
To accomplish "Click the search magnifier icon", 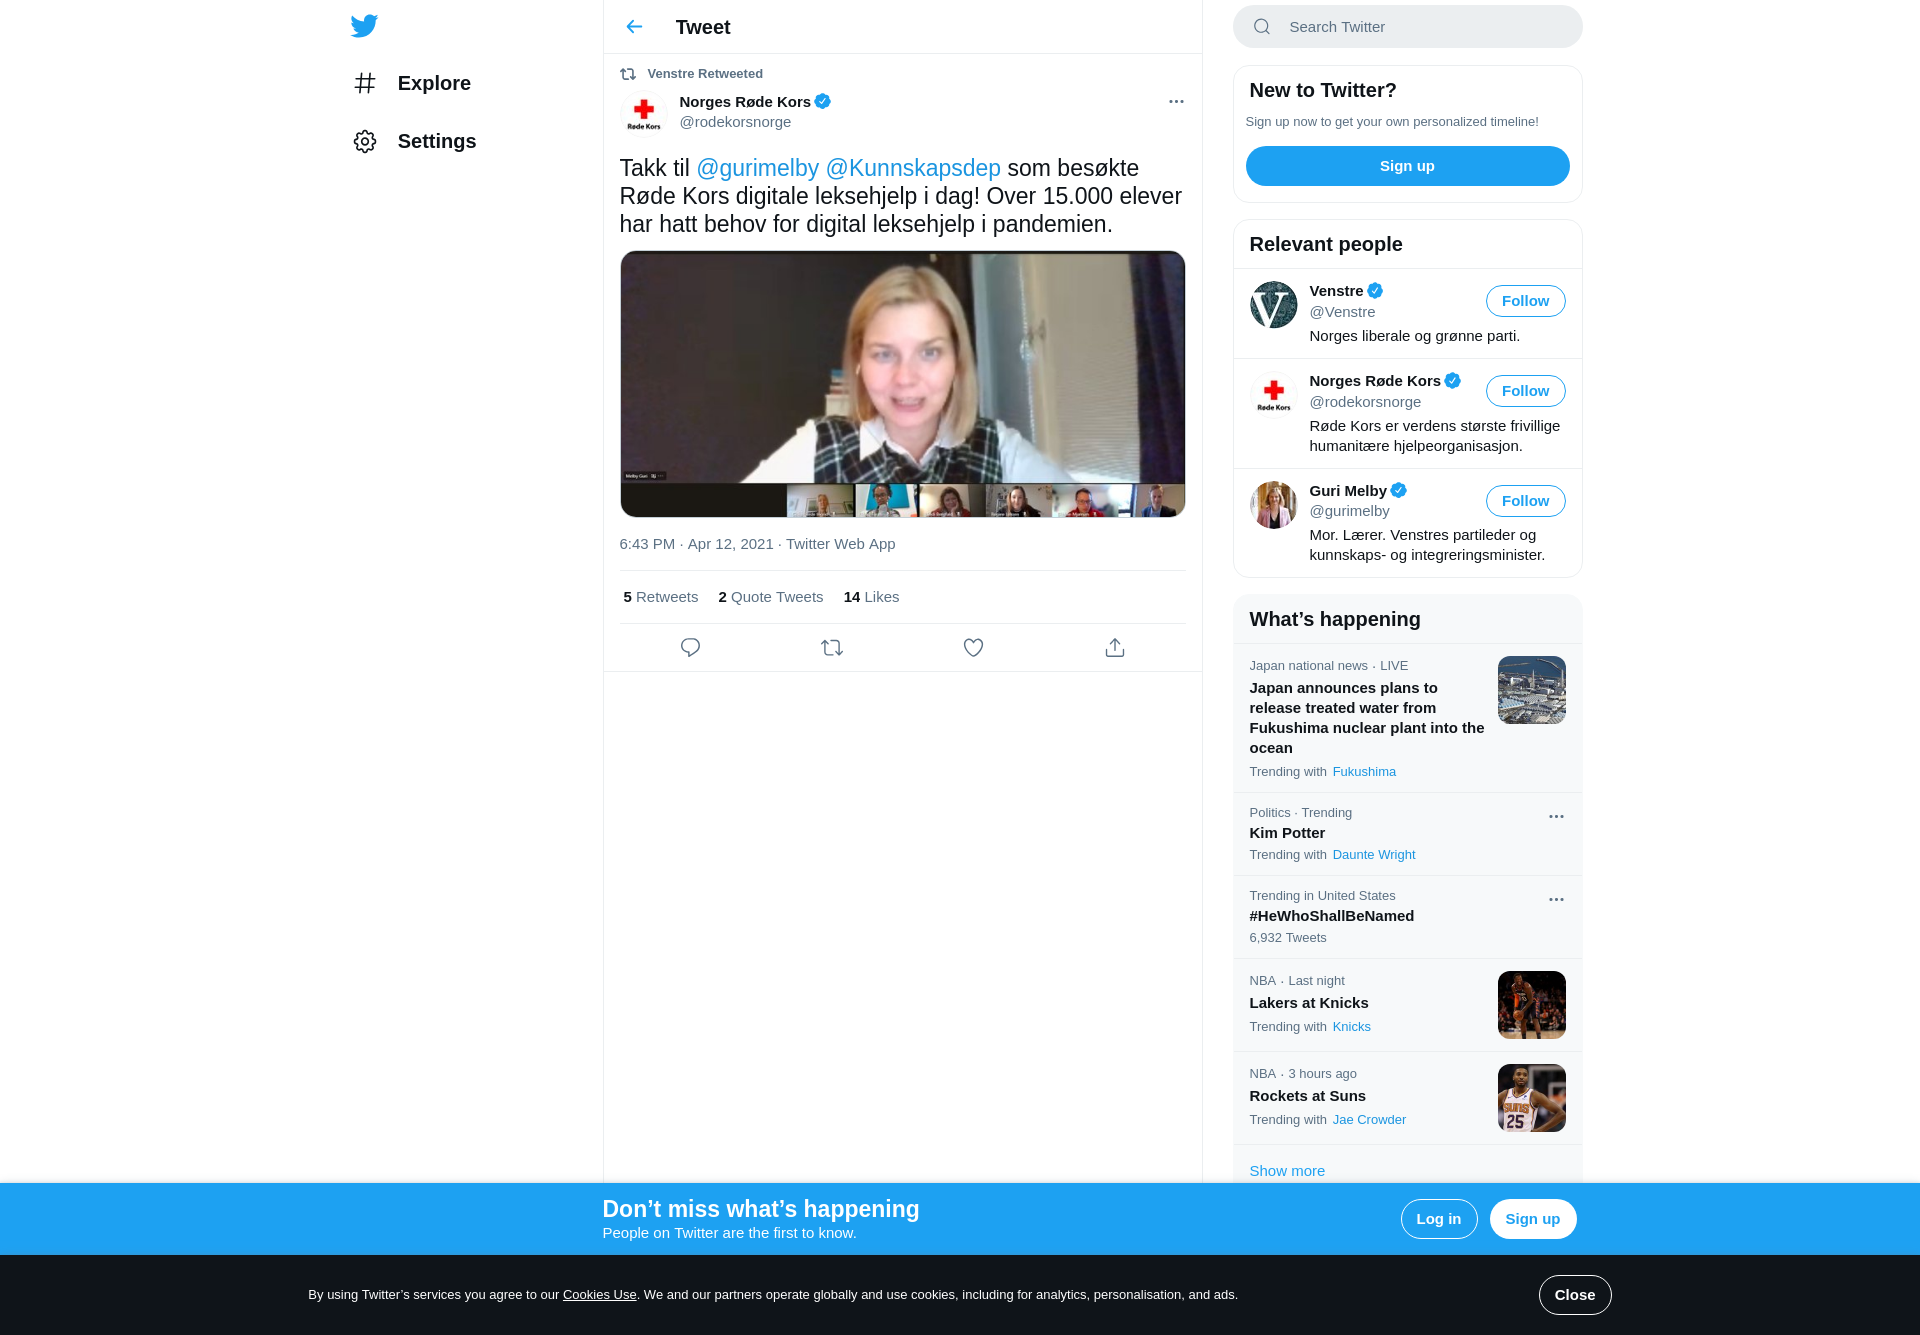I will [1262, 27].
